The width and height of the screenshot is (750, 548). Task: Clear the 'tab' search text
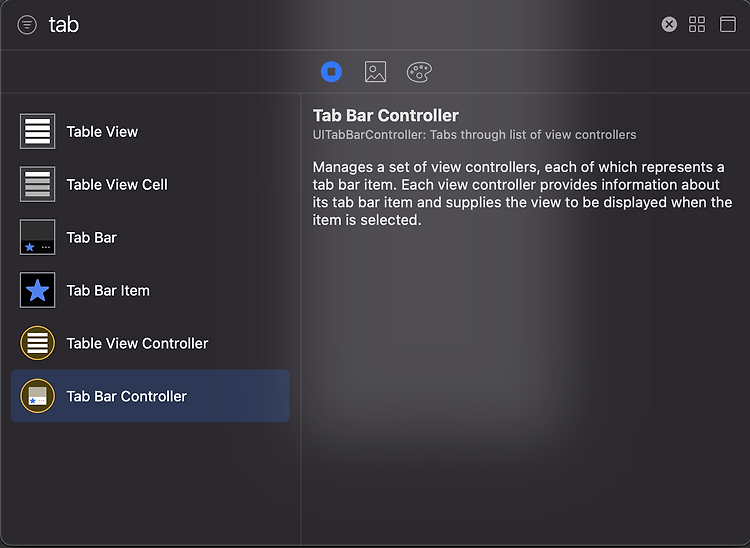669,24
